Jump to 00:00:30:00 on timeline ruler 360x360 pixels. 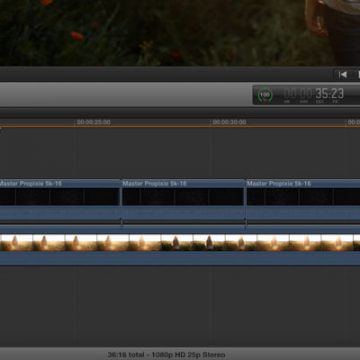(x=229, y=122)
